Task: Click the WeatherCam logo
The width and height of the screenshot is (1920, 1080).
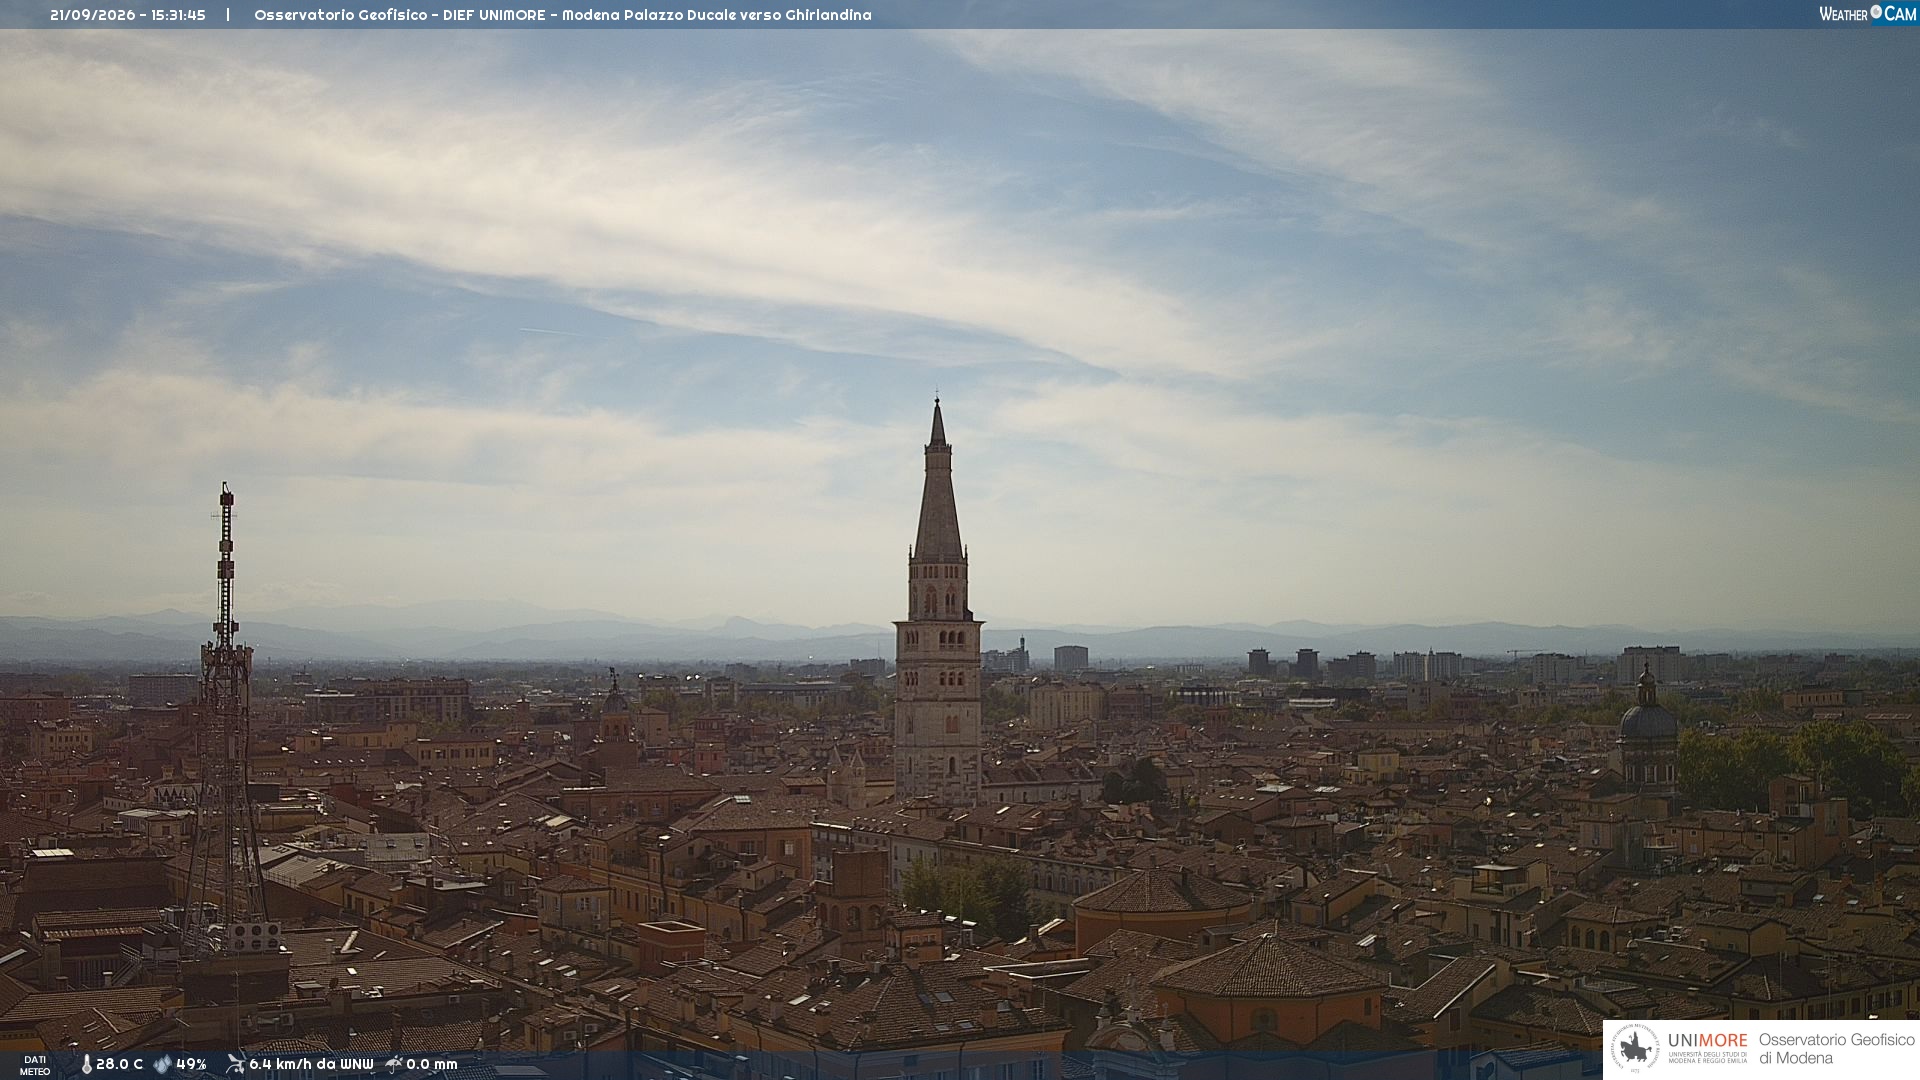Action: pos(1867,13)
